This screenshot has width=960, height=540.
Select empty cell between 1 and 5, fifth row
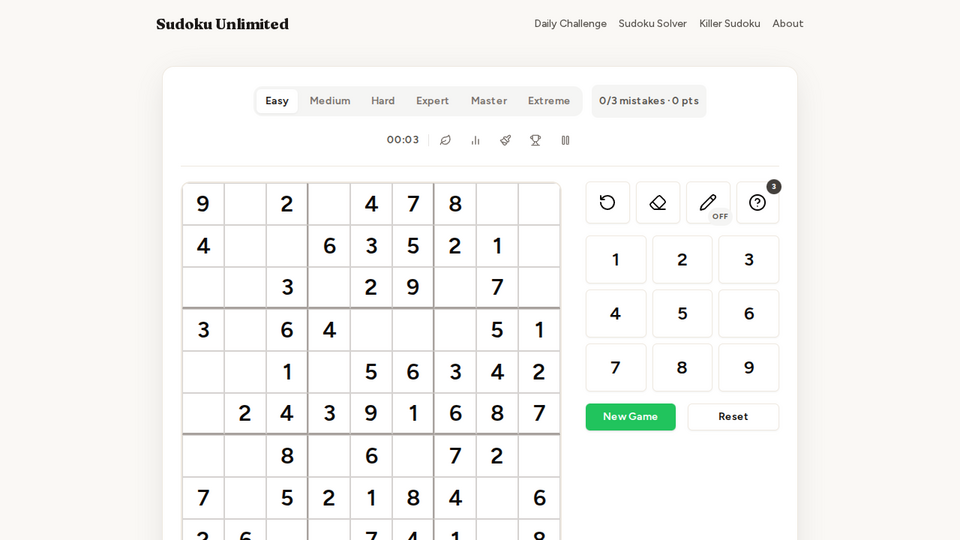(x=329, y=372)
